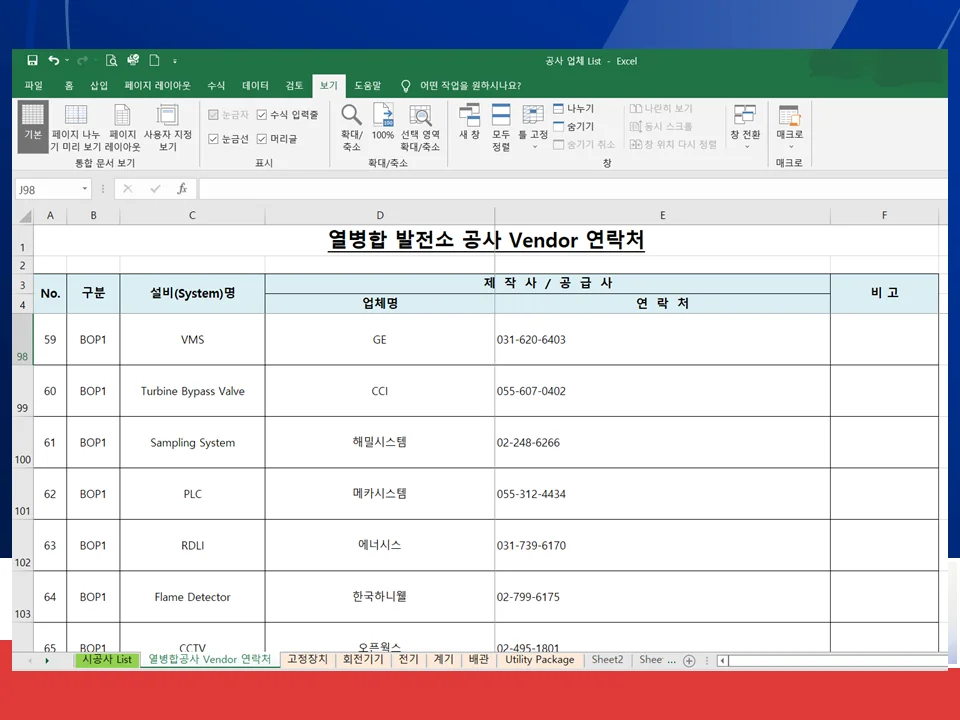Open the Help (도움말) ribbon tab
The image size is (960, 720).
pyautogui.click(x=367, y=86)
